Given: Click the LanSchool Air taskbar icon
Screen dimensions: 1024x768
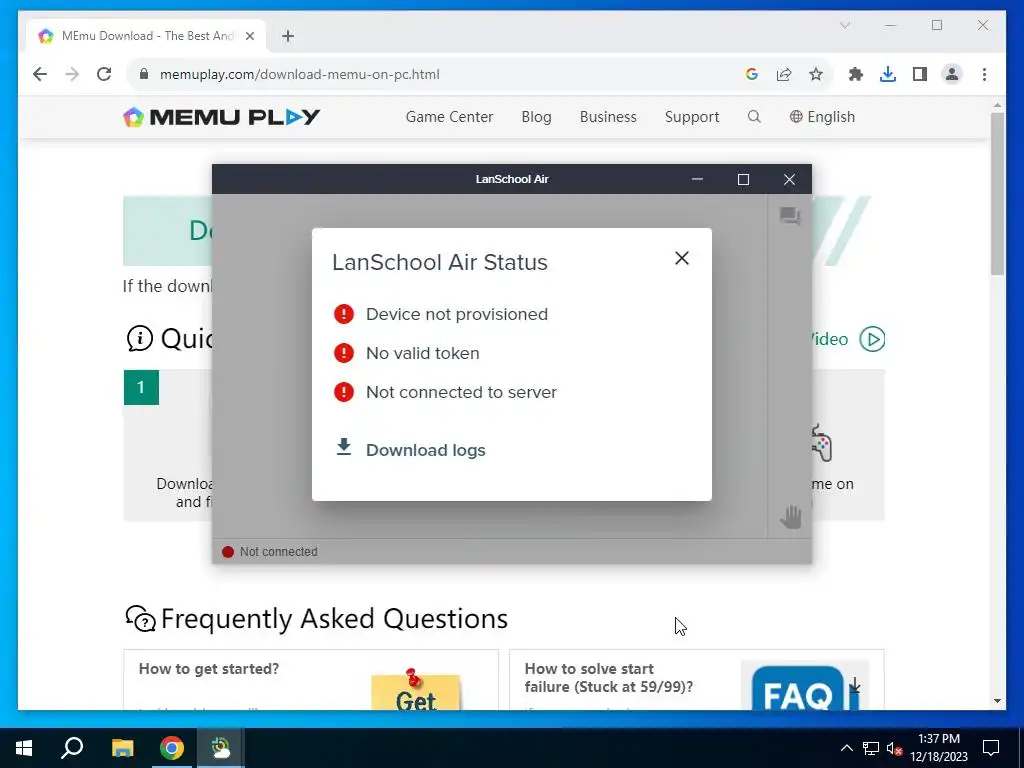Looking at the screenshot, I should 221,748.
